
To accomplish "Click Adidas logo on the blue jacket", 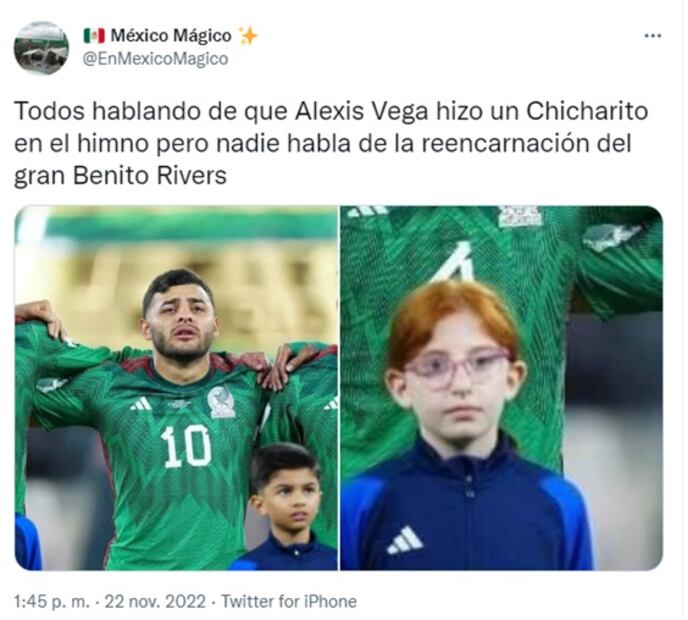I will tap(405, 540).
